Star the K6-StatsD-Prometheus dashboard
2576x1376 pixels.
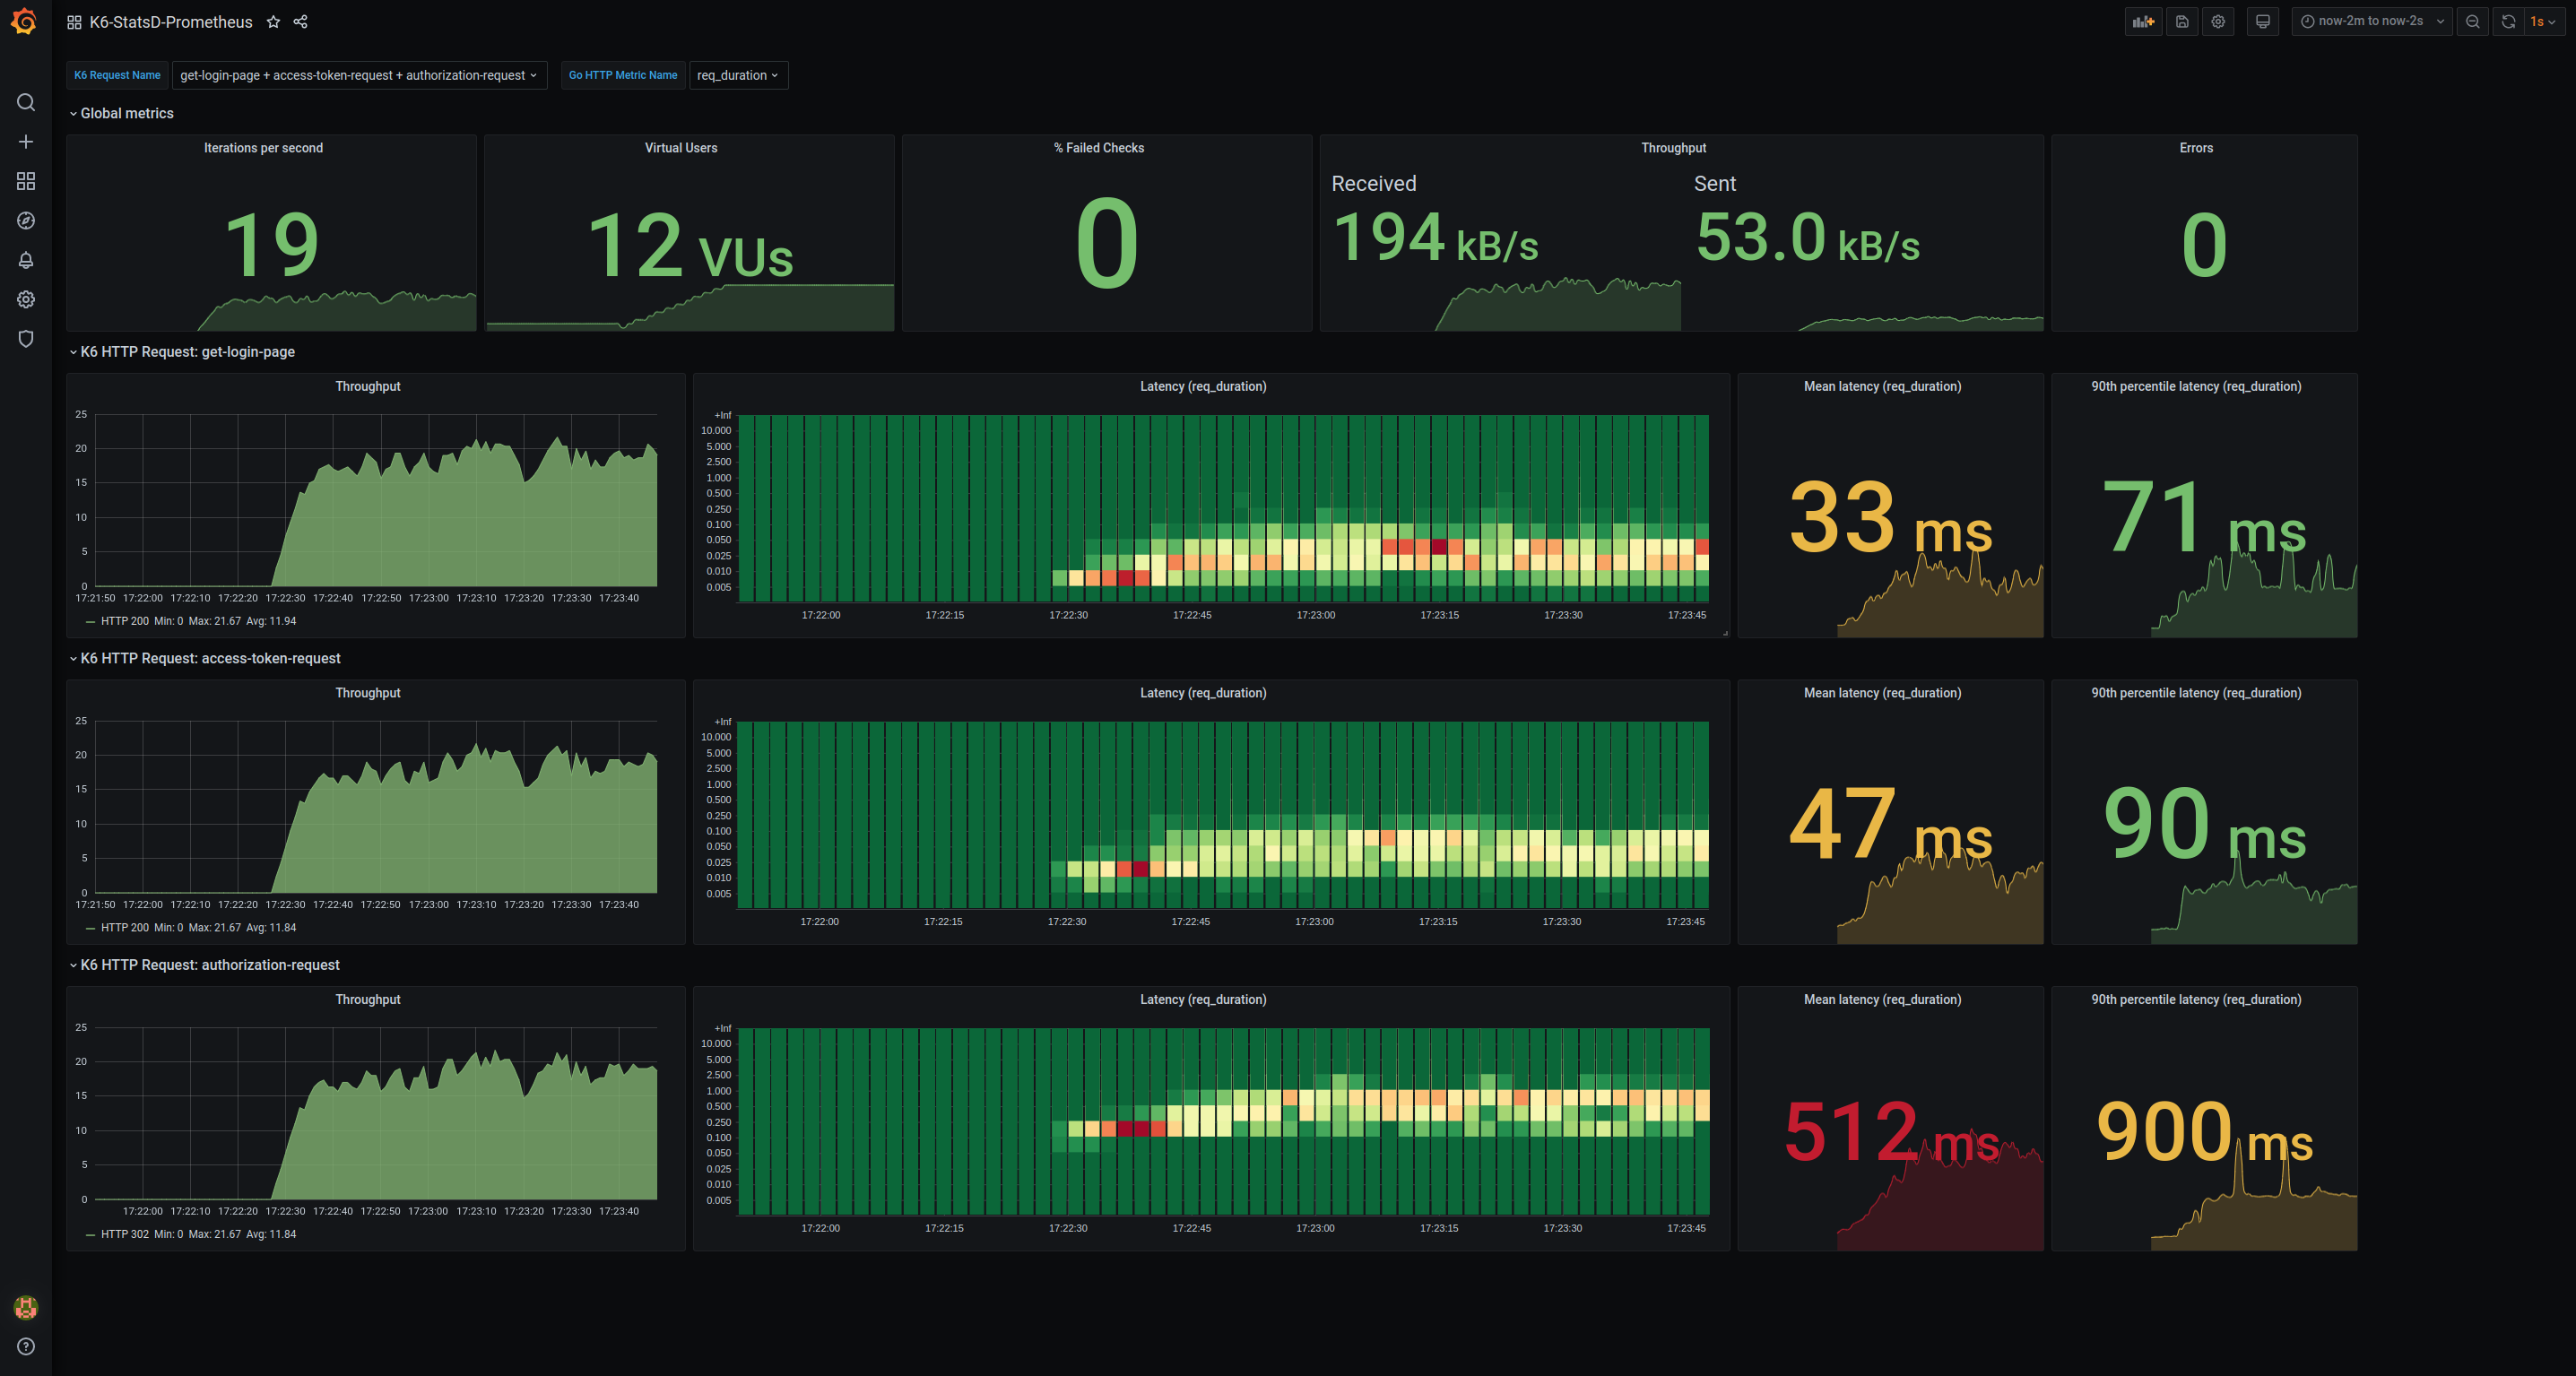[x=273, y=22]
